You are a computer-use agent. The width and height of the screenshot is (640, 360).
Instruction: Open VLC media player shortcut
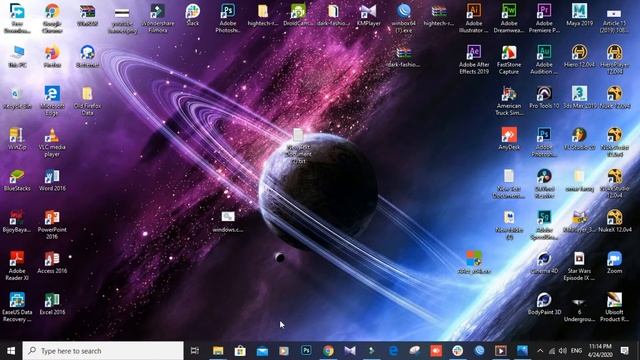pyautogui.click(x=52, y=142)
